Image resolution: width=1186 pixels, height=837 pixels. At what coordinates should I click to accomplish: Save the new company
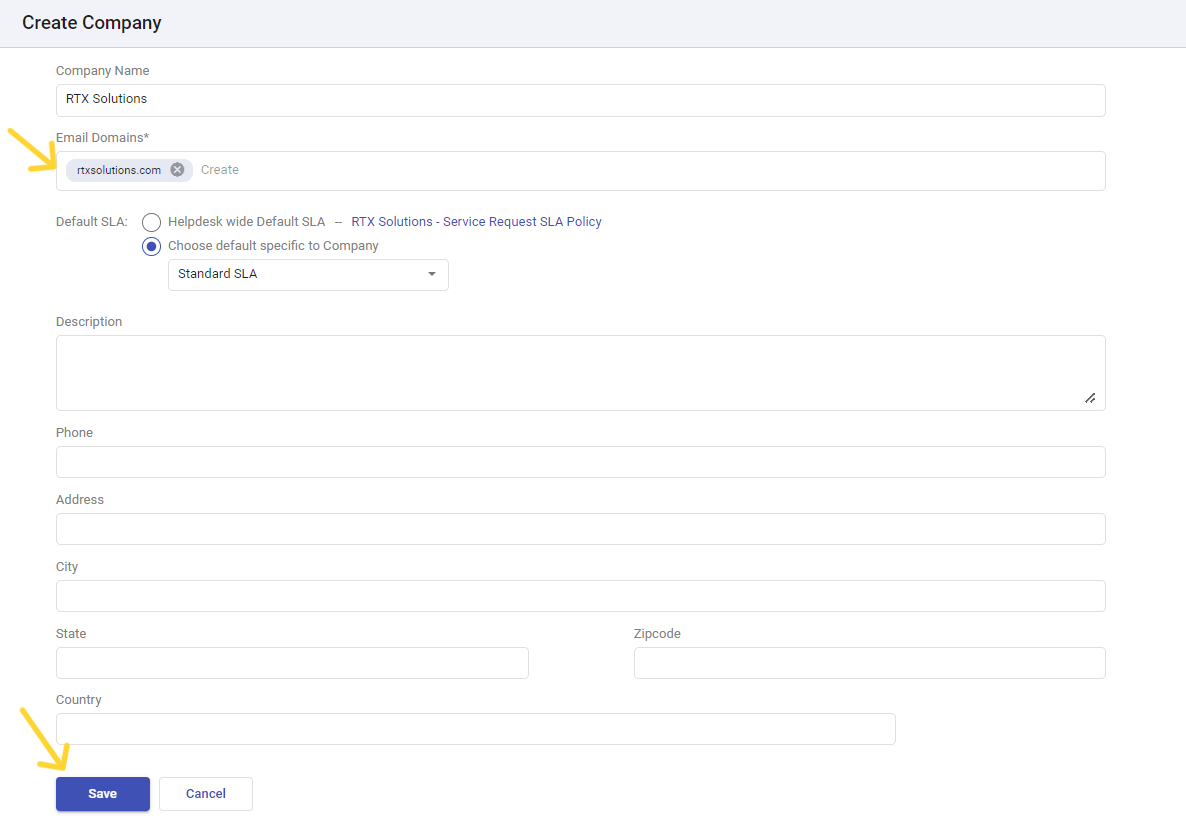pos(102,793)
